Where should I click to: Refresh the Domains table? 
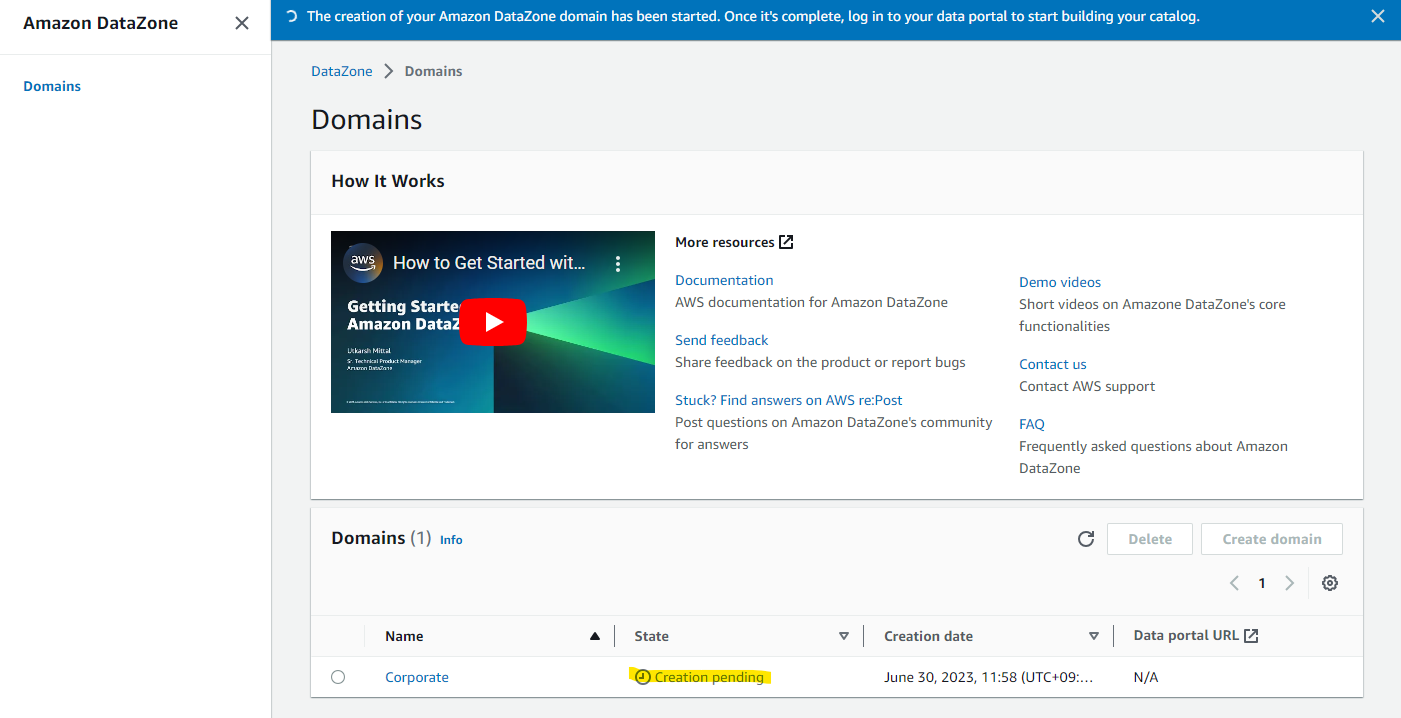click(x=1086, y=539)
